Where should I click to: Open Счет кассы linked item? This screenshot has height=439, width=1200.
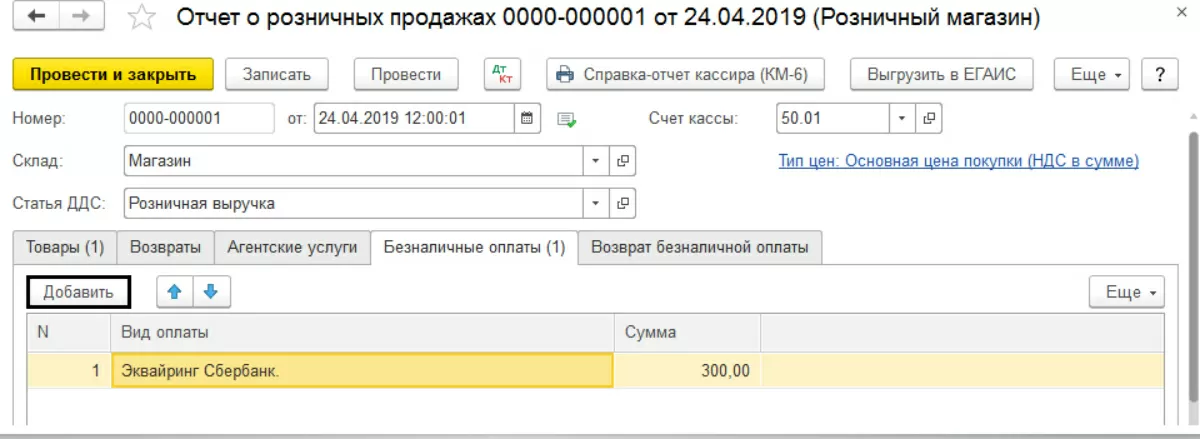[928, 118]
